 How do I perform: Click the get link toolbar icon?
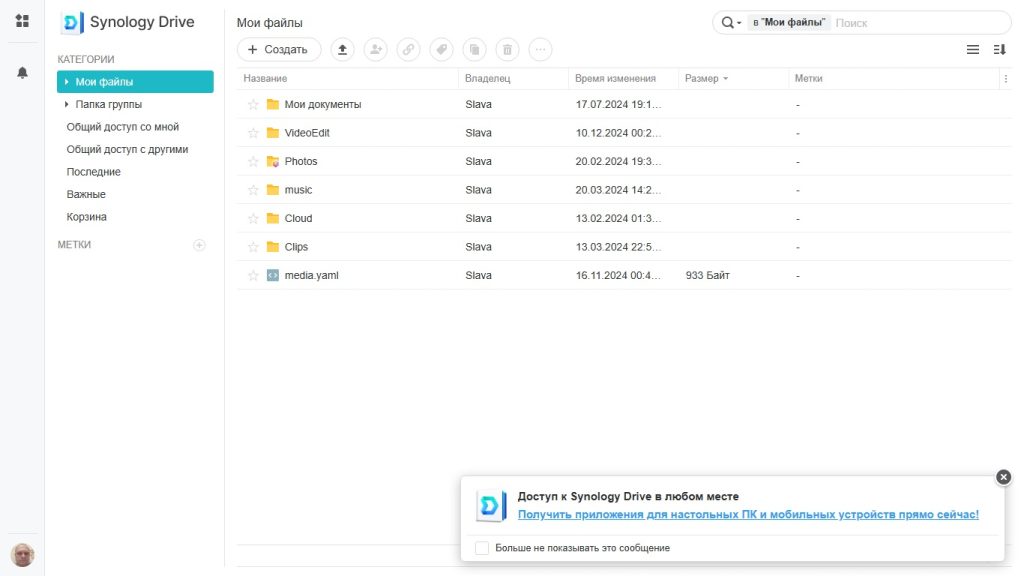(x=408, y=50)
